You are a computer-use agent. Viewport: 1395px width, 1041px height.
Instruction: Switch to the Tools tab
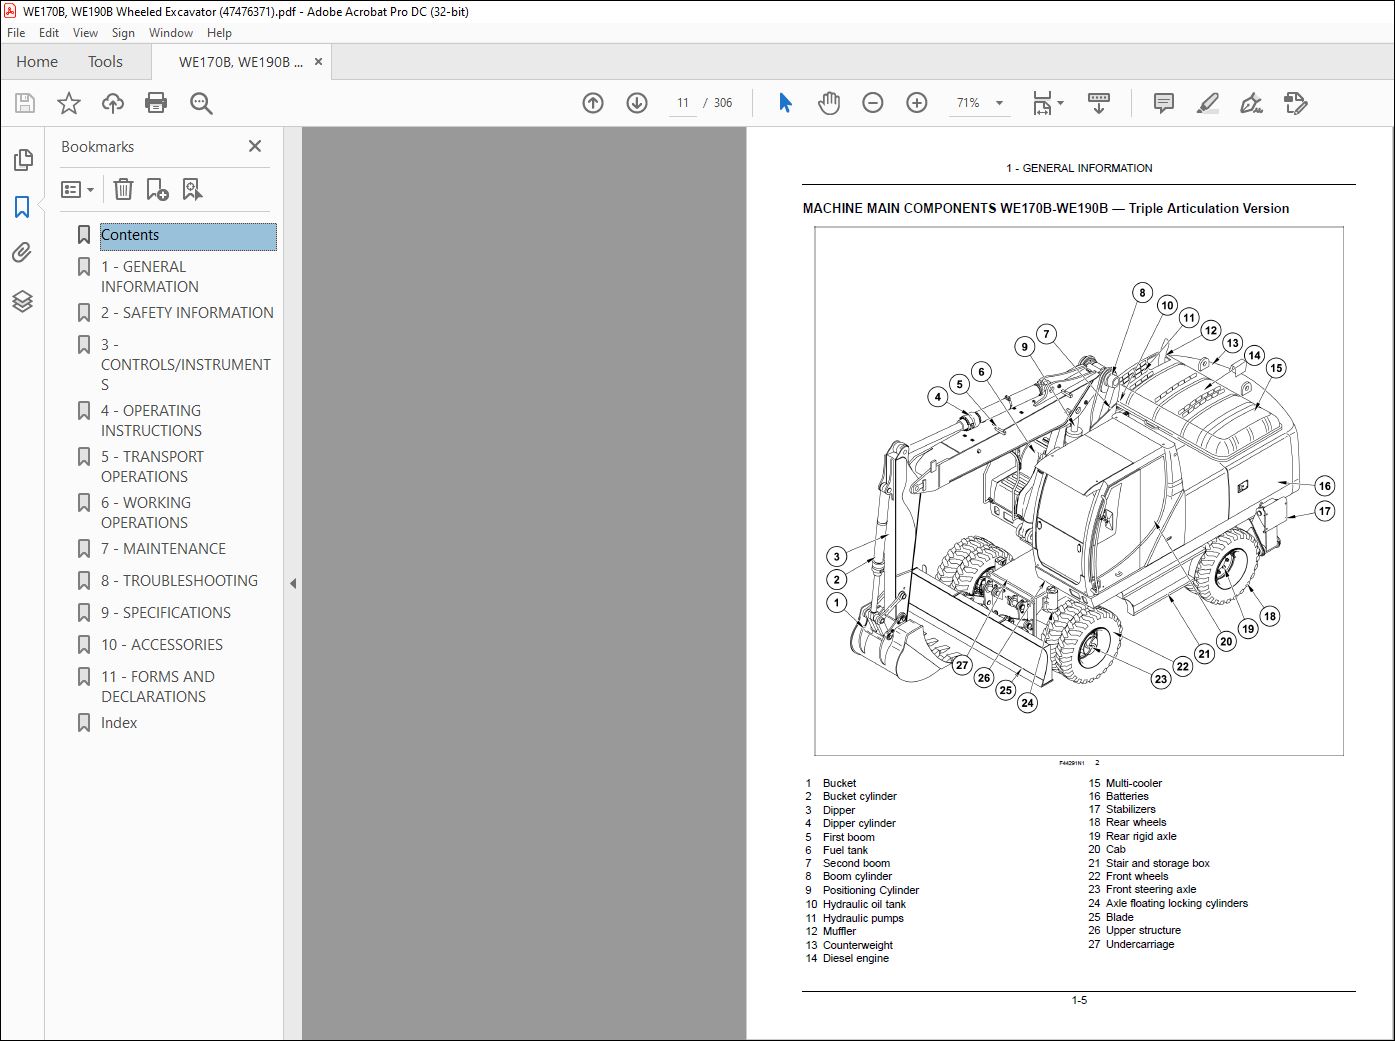click(105, 62)
